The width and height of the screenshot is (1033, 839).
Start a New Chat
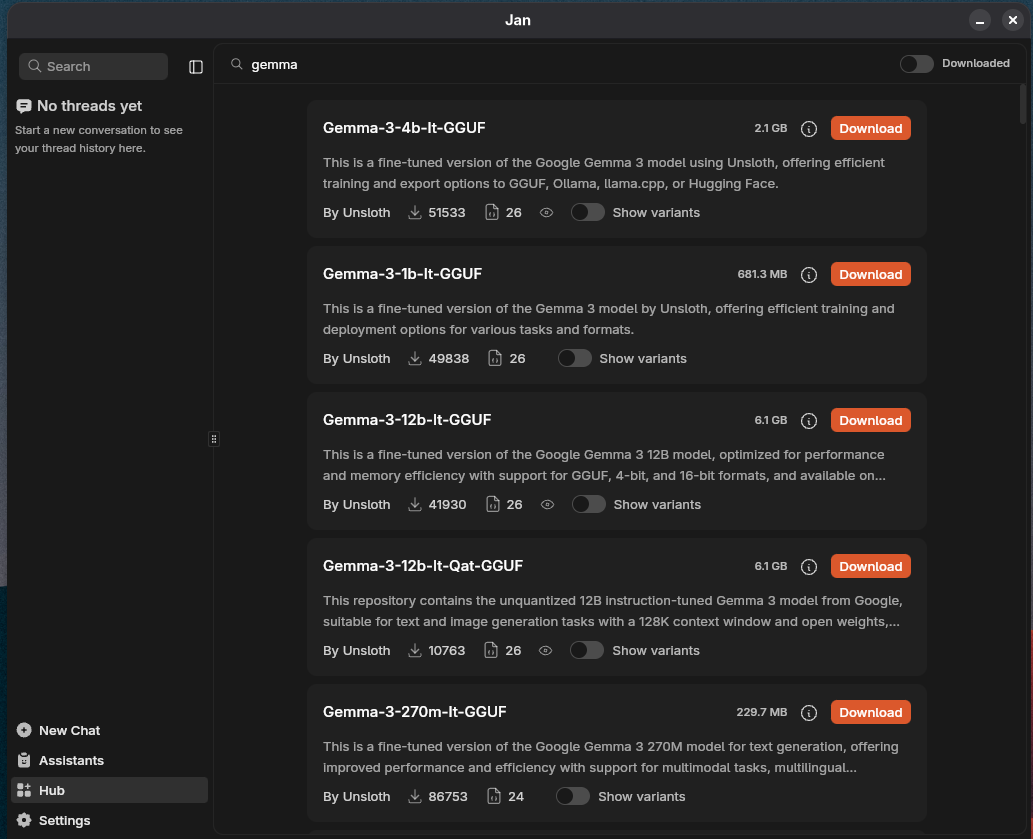pyautogui.click(x=69, y=730)
